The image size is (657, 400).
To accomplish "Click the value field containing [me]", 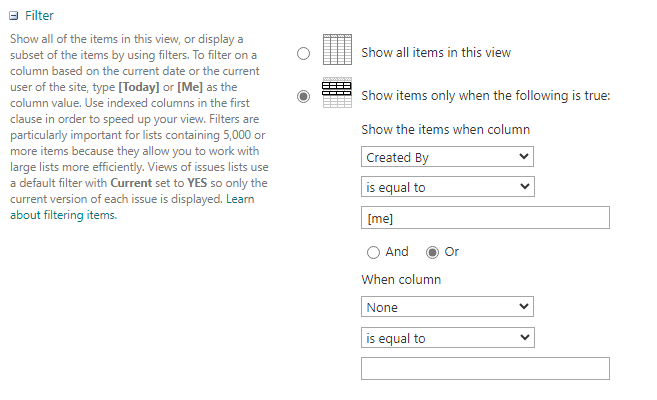I will pos(485,218).
